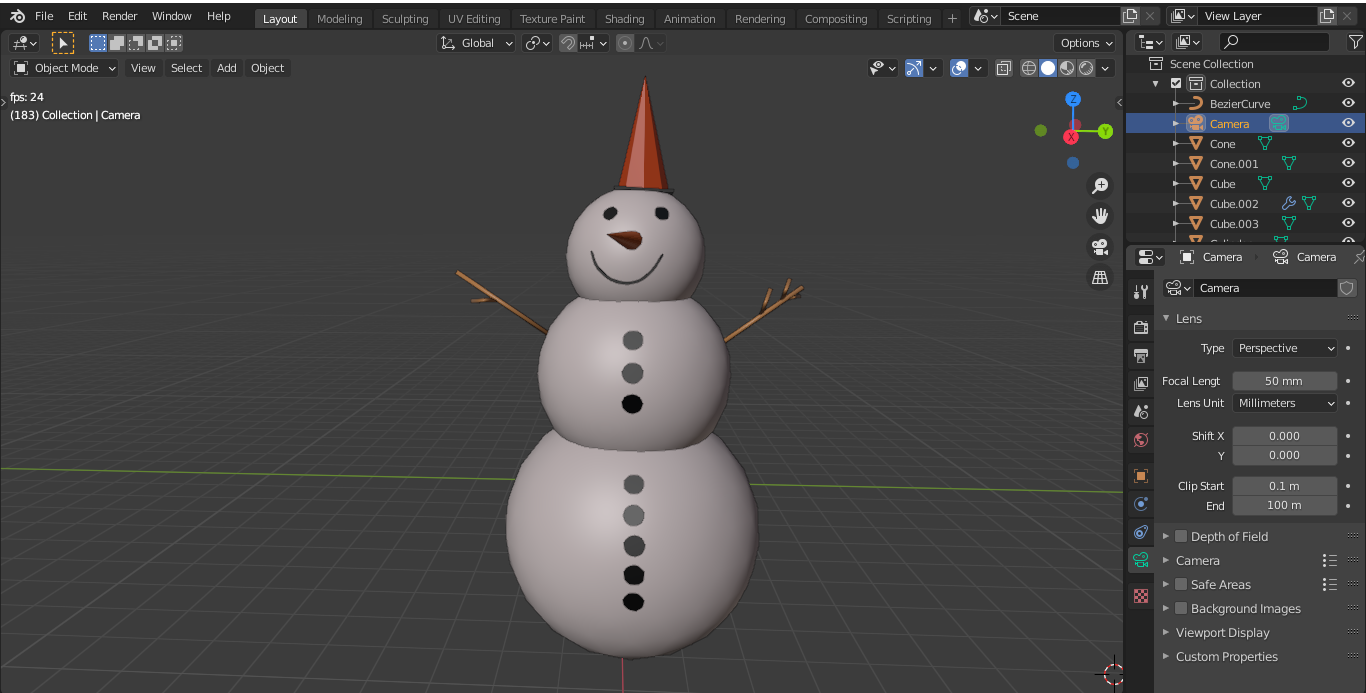This screenshot has height=693, width=1366.
Task: Click the Blender logo icon
Action: [x=18, y=16]
